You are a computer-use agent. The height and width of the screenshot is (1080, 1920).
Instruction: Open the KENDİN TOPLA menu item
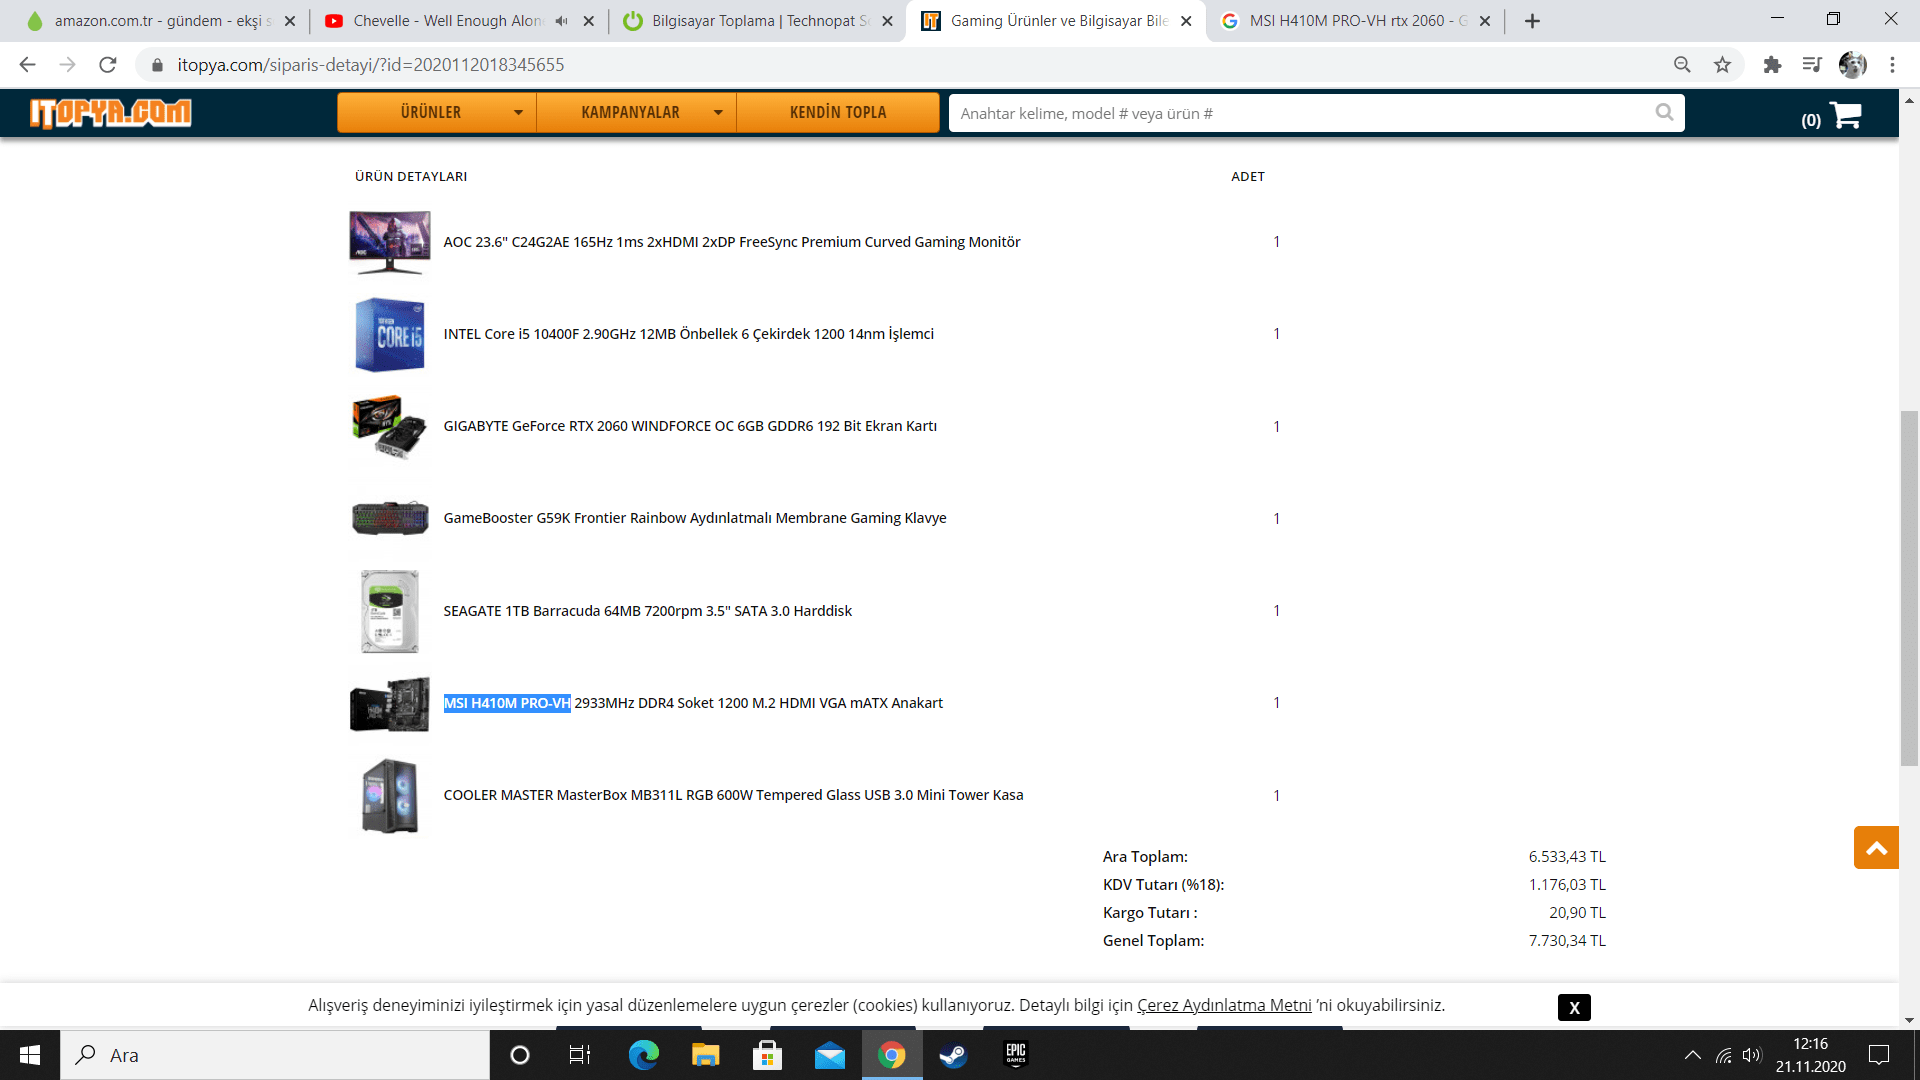(x=838, y=113)
